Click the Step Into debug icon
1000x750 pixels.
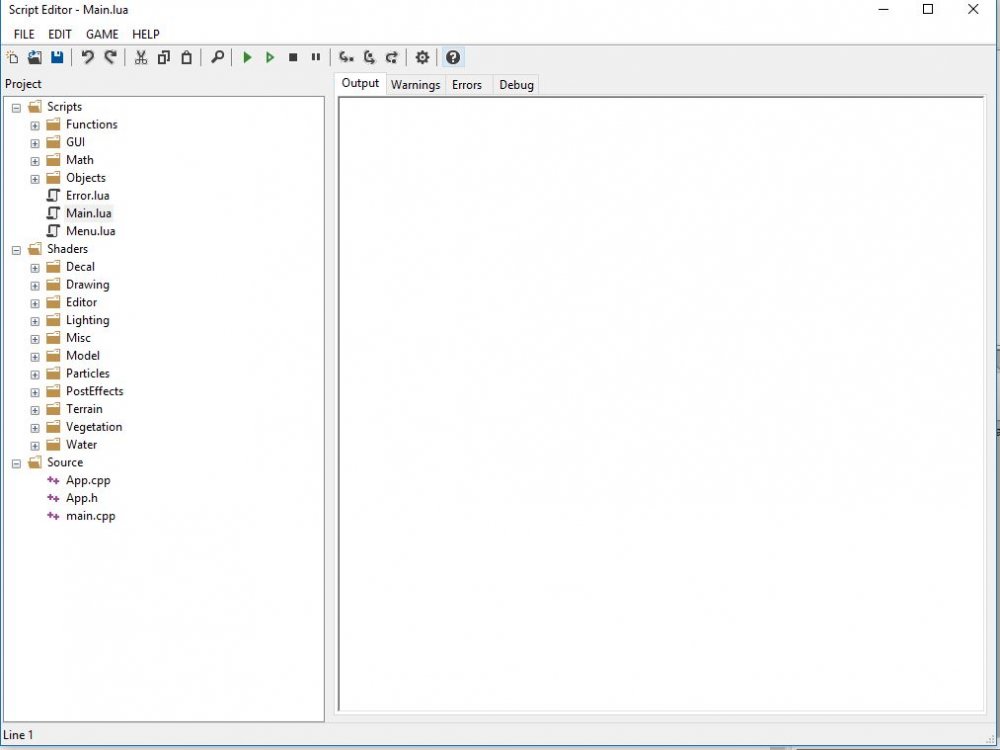click(346, 57)
